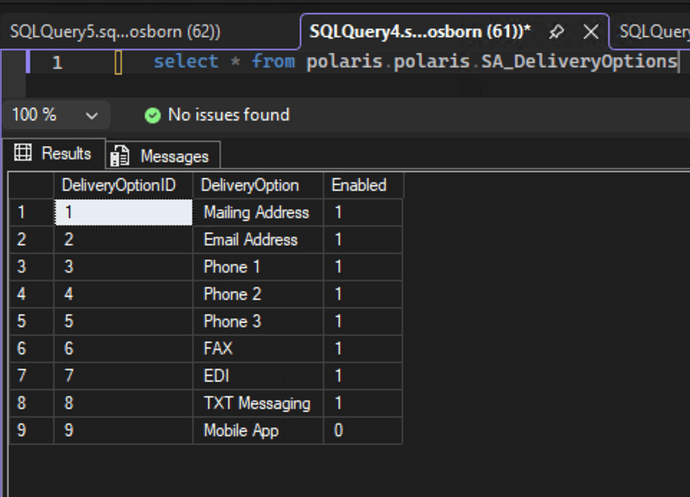The image size is (690, 497).
Task: Click the No issues found status text
Action: [x=229, y=115]
